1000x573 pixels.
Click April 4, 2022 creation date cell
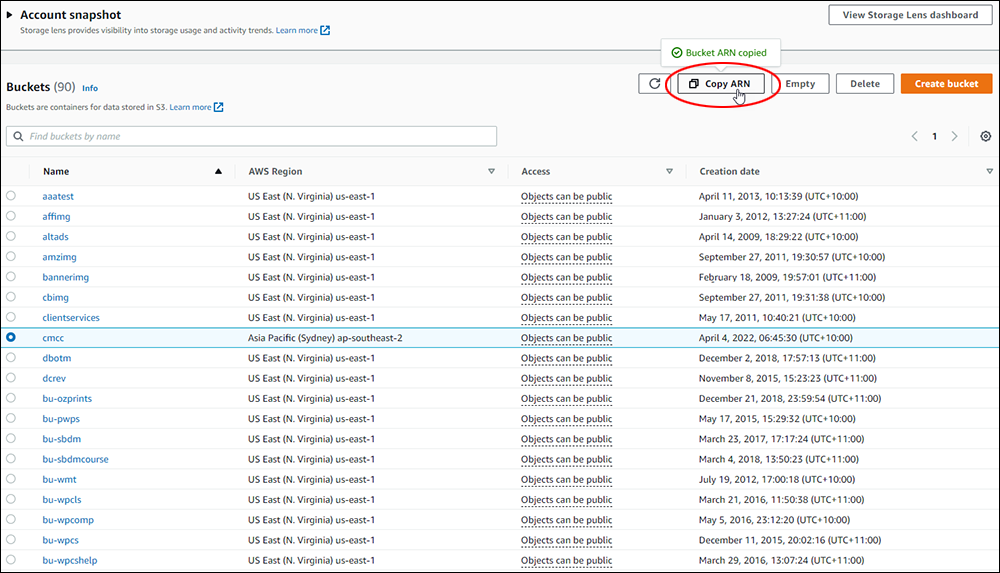(x=776, y=338)
